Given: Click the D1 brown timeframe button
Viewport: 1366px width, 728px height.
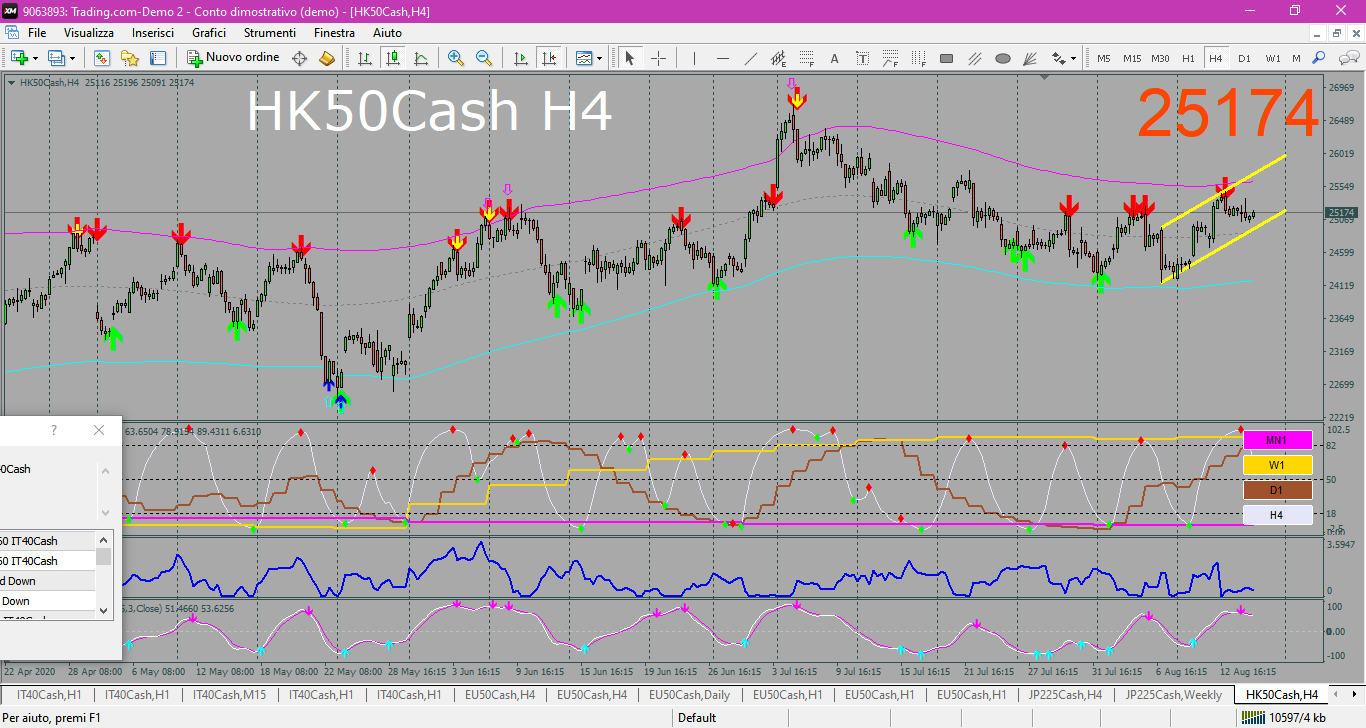Looking at the screenshot, I should tap(1276, 490).
